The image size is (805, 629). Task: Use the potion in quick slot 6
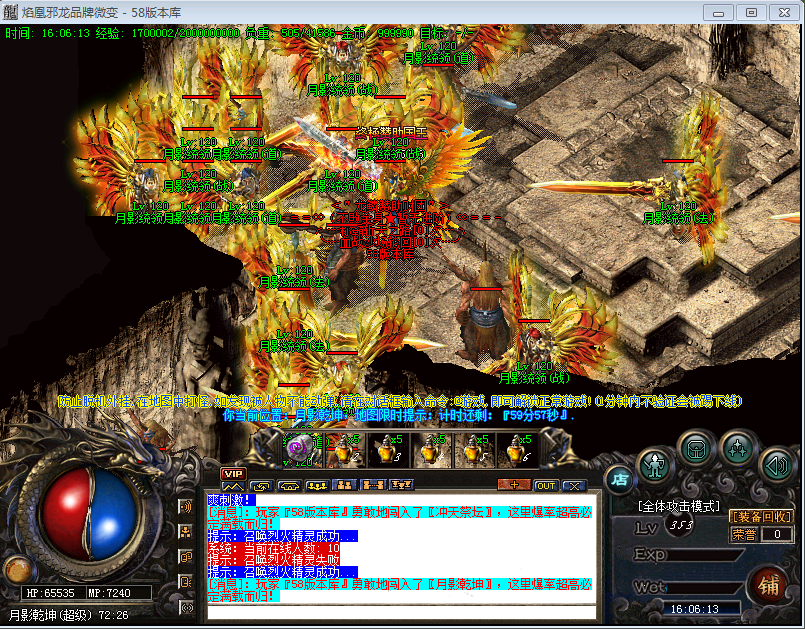[x=518, y=450]
